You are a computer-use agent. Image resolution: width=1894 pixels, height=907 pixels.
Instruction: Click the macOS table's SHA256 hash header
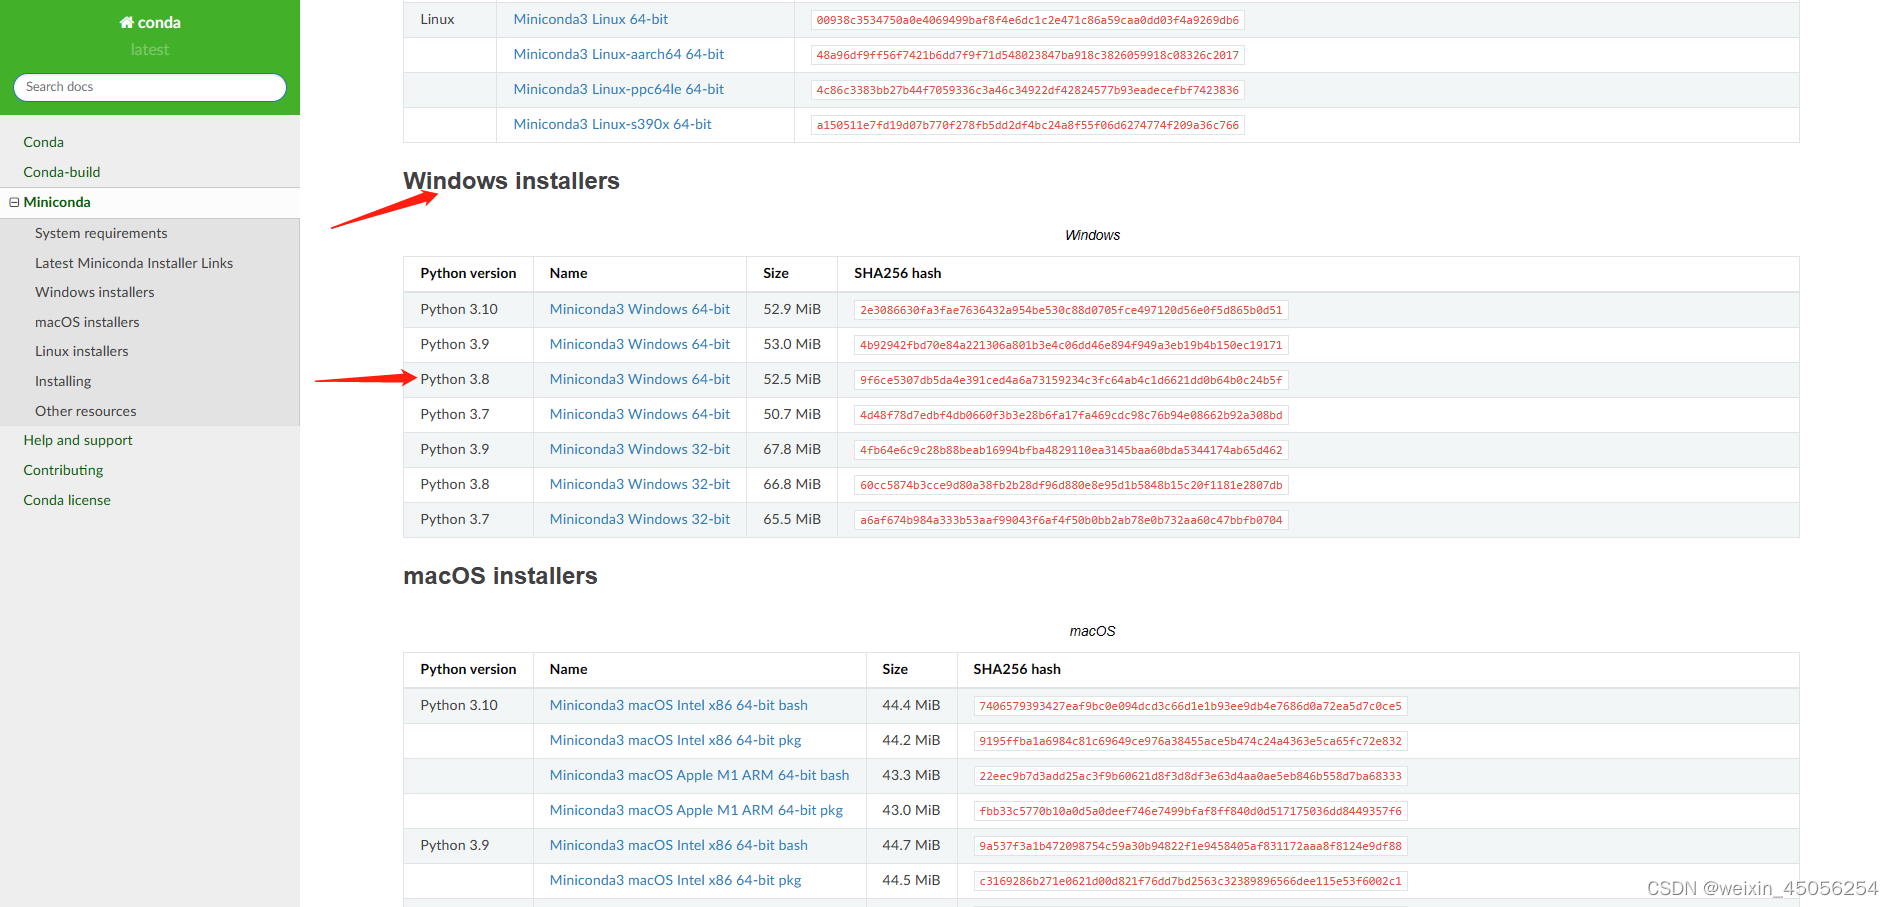click(x=1017, y=669)
